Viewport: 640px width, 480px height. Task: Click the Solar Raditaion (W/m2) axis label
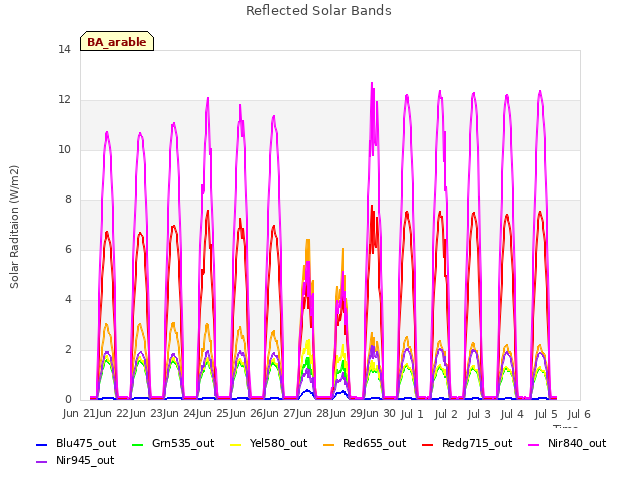tap(14, 227)
